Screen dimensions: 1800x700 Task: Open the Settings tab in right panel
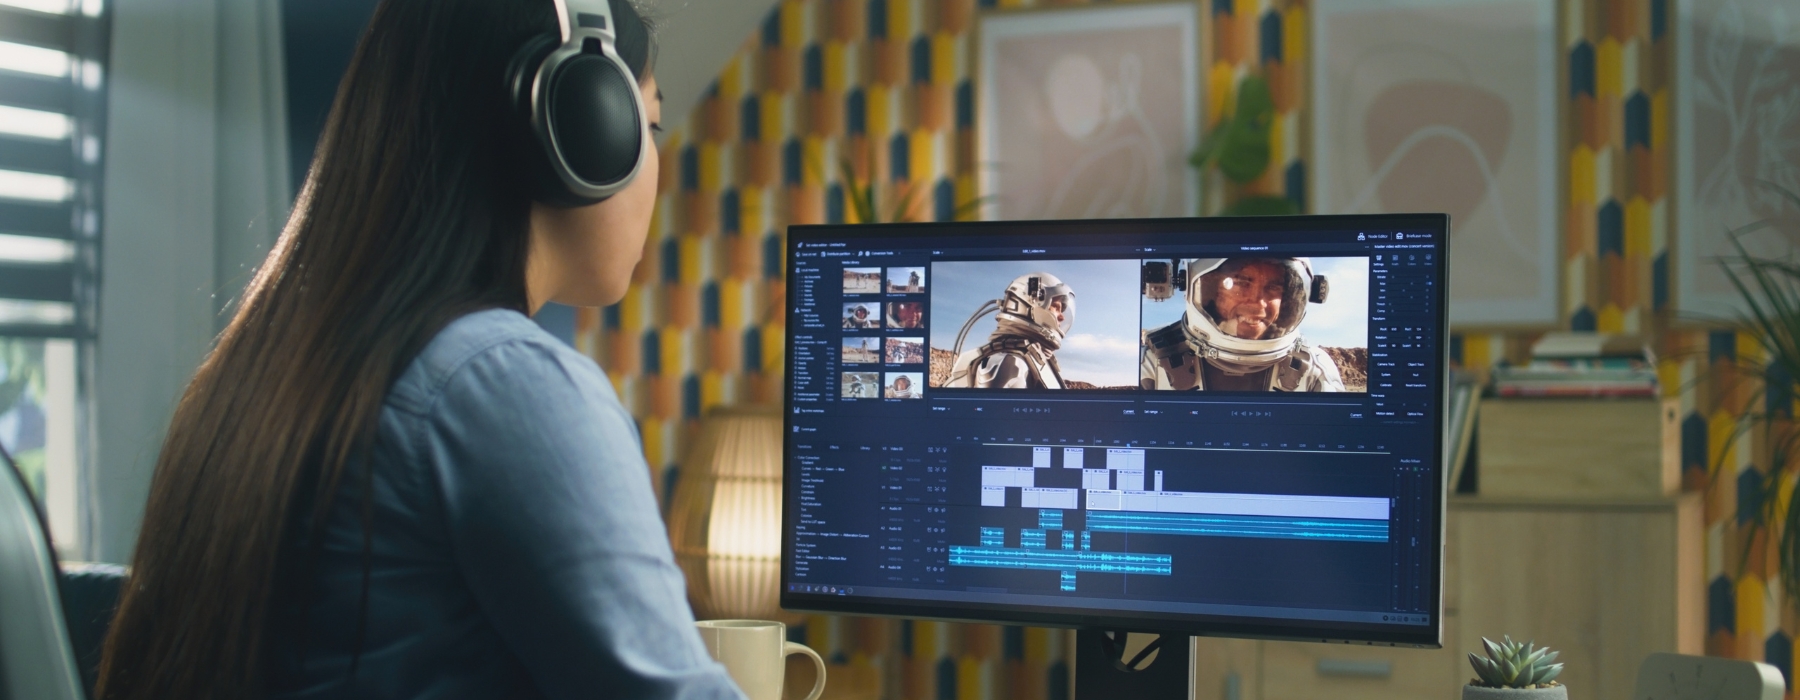click(x=1378, y=259)
